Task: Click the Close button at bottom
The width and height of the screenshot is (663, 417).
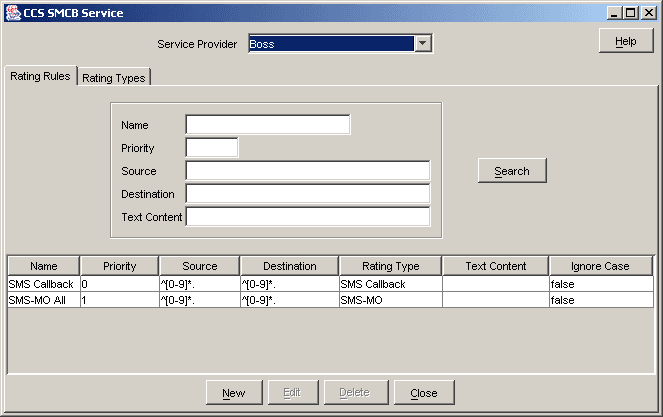Action: tap(424, 393)
